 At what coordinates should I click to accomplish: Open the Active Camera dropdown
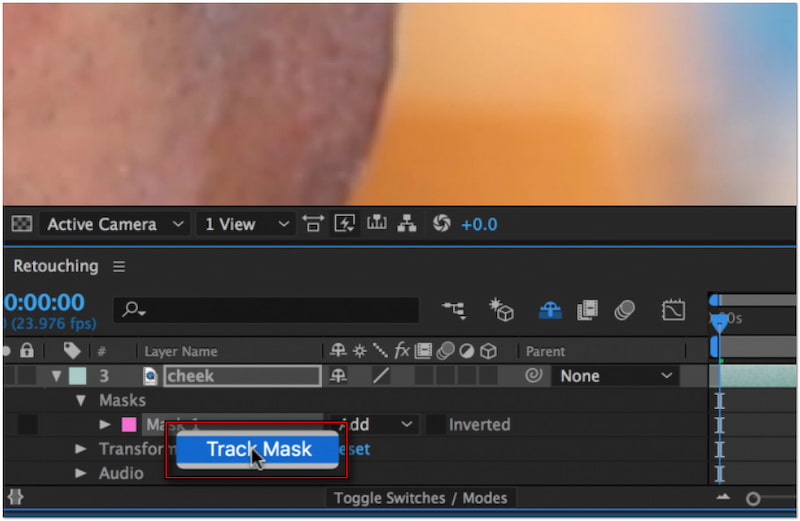[x=114, y=224]
